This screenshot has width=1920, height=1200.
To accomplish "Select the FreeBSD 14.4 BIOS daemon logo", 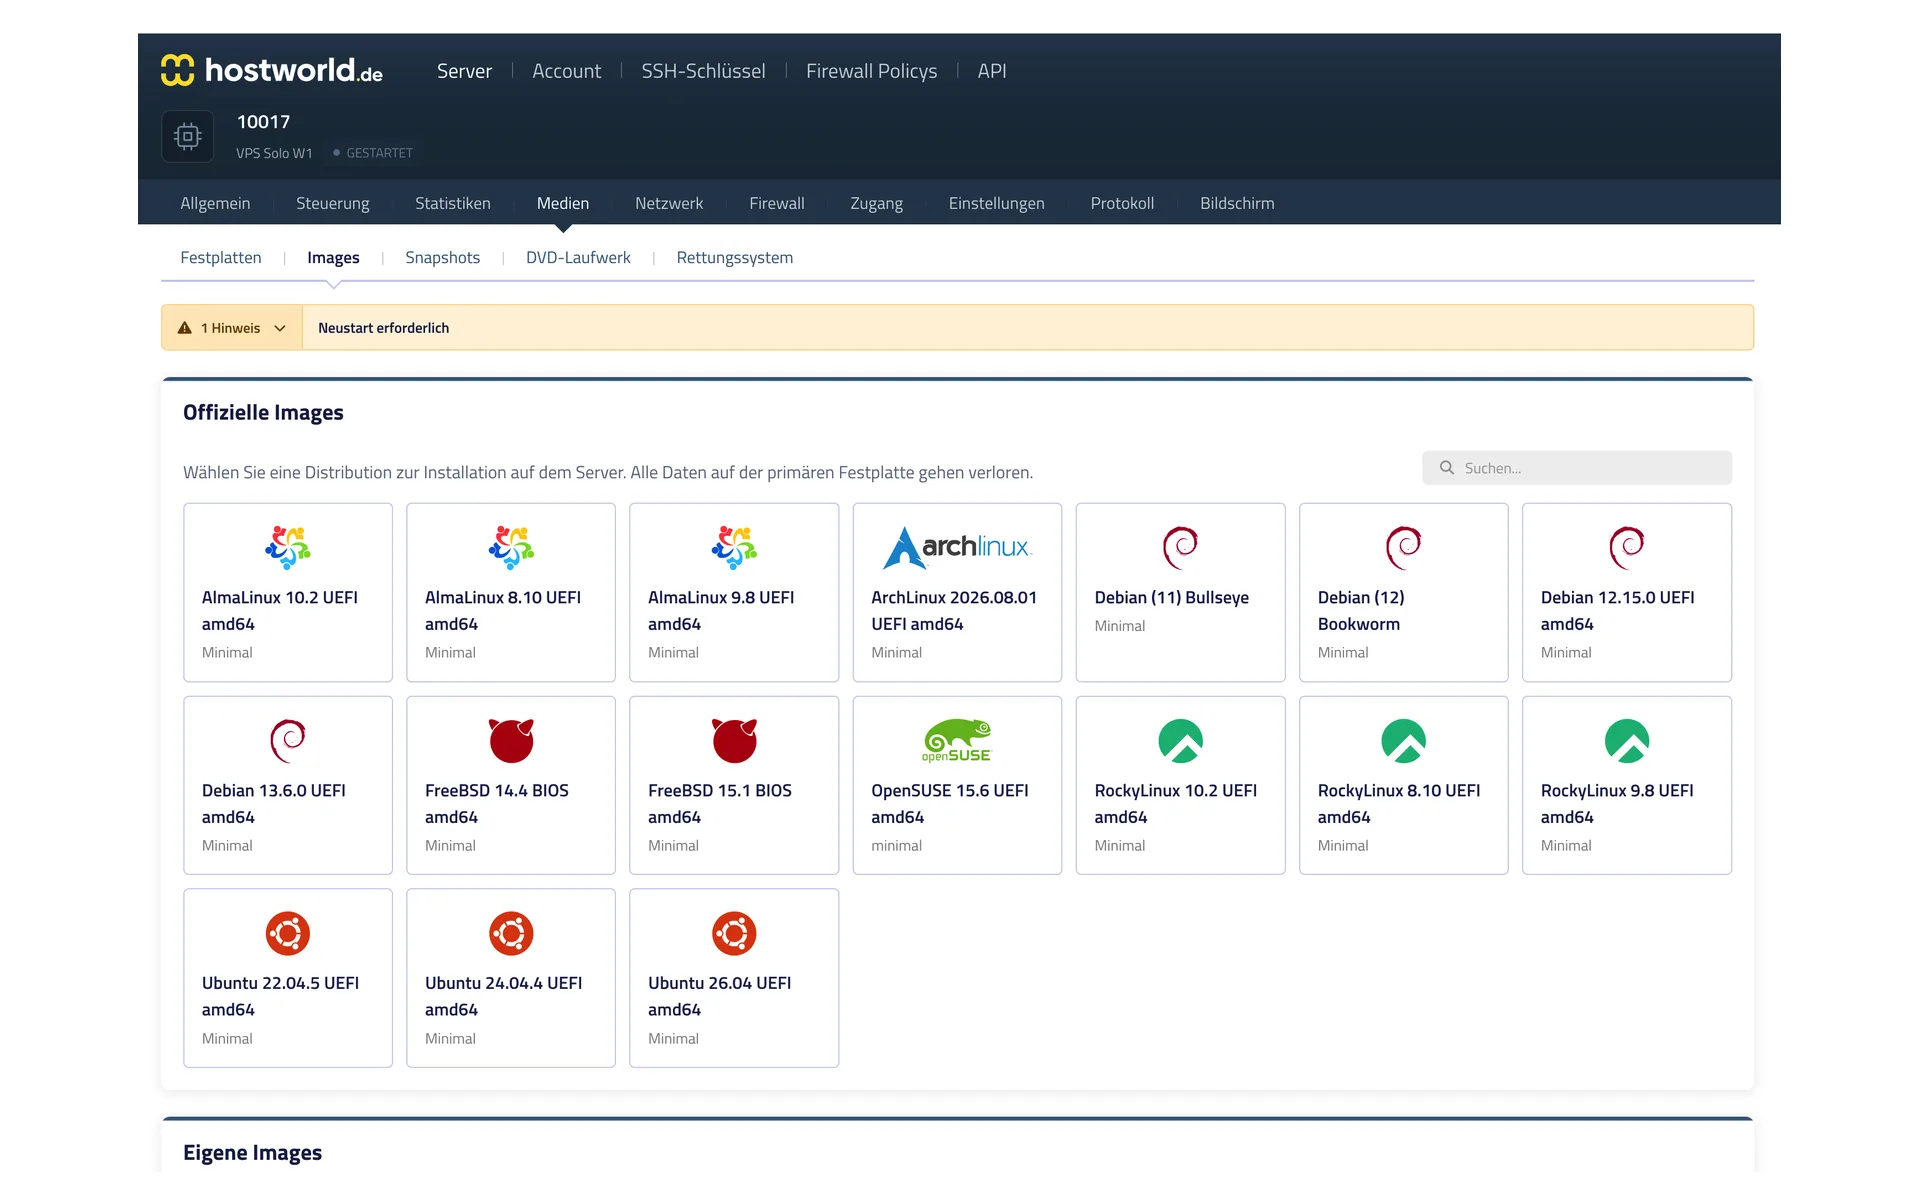I will coord(511,740).
